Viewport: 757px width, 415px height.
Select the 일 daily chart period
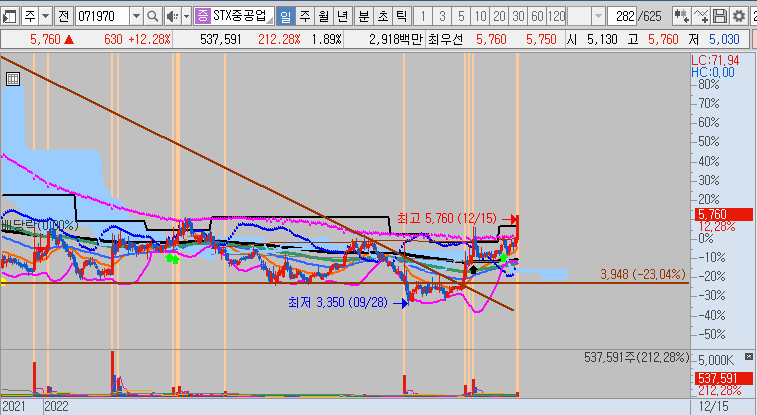point(286,16)
